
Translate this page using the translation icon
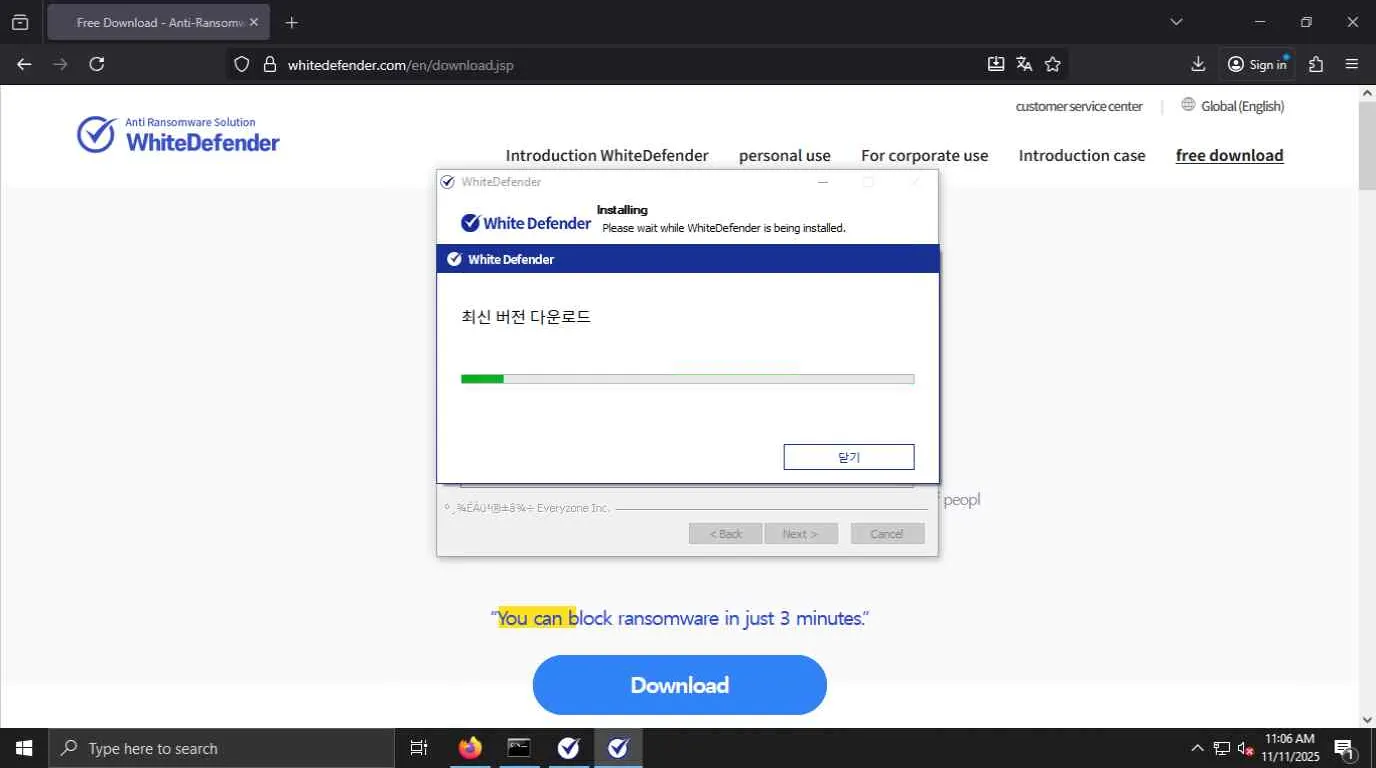[x=1024, y=64]
